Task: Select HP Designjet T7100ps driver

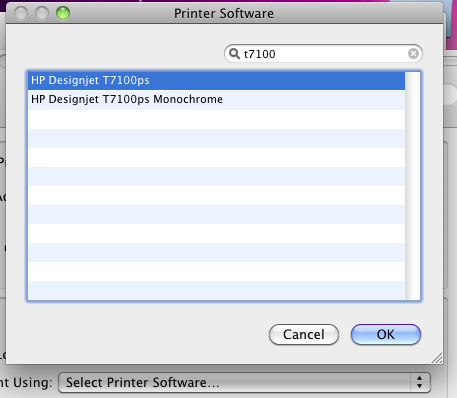Action: [216, 80]
